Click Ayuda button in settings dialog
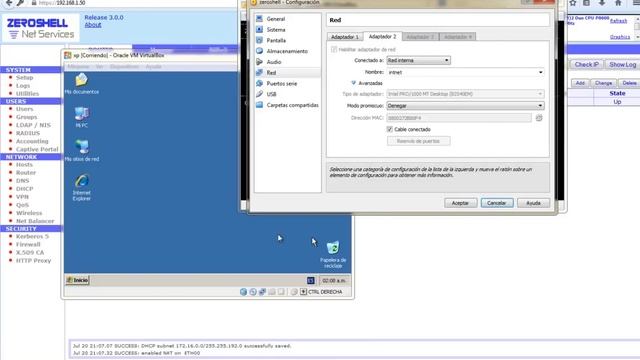The width and height of the screenshot is (640, 360). click(533, 203)
